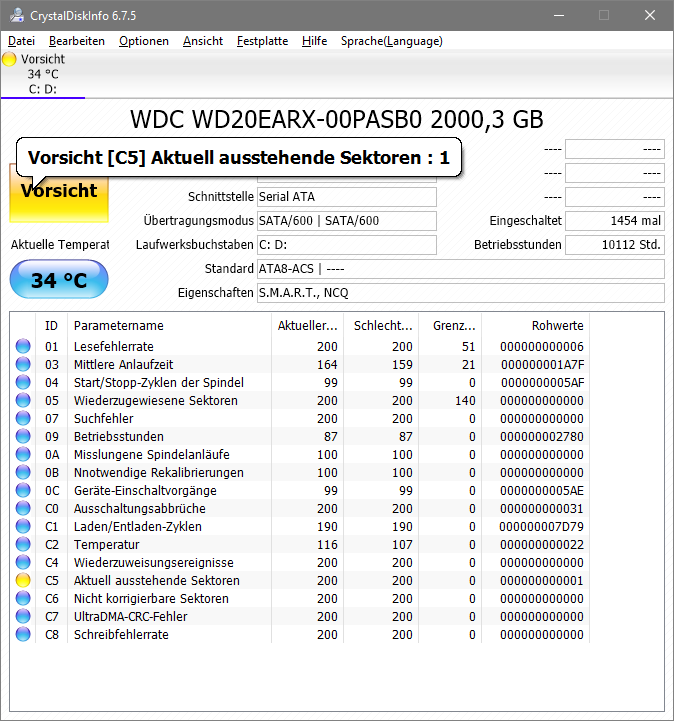Open the Ansicht menu
The width and height of the screenshot is (674, 721).
tap(203, 41)
